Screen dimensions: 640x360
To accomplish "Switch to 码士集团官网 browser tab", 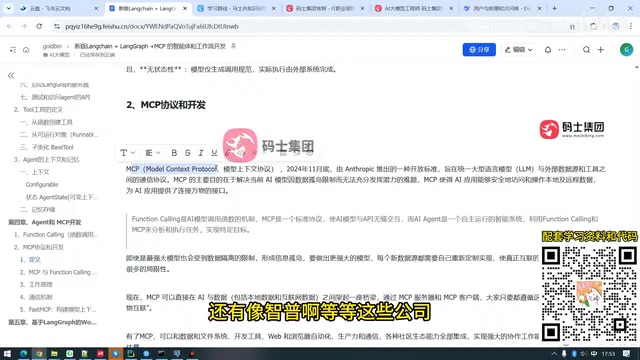I will 325,8.
